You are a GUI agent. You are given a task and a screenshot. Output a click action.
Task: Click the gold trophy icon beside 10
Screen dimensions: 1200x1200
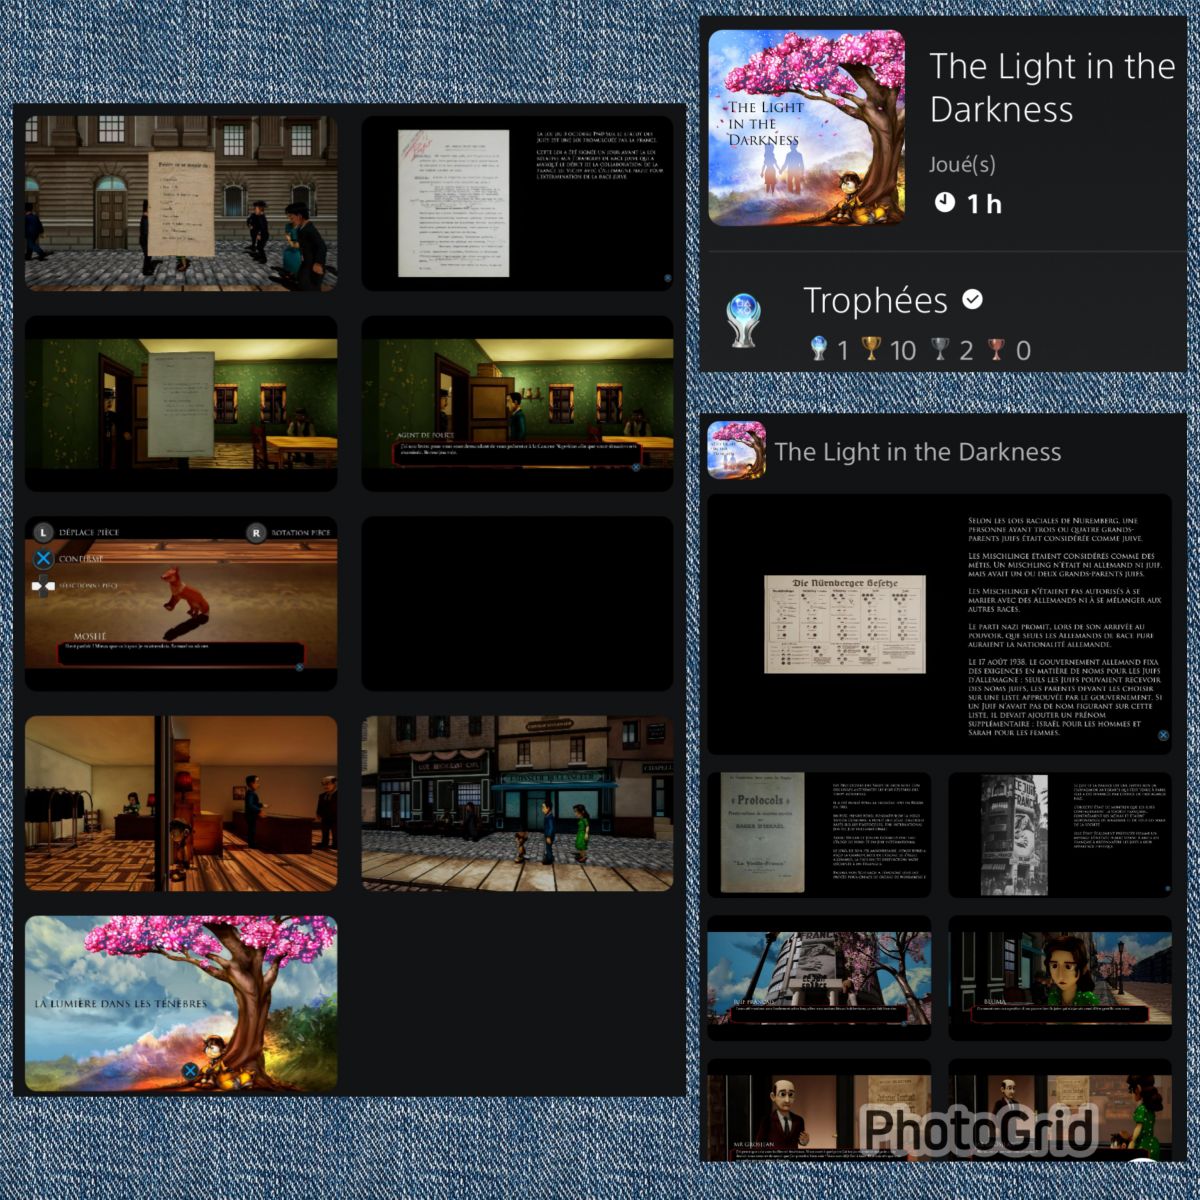872,349
